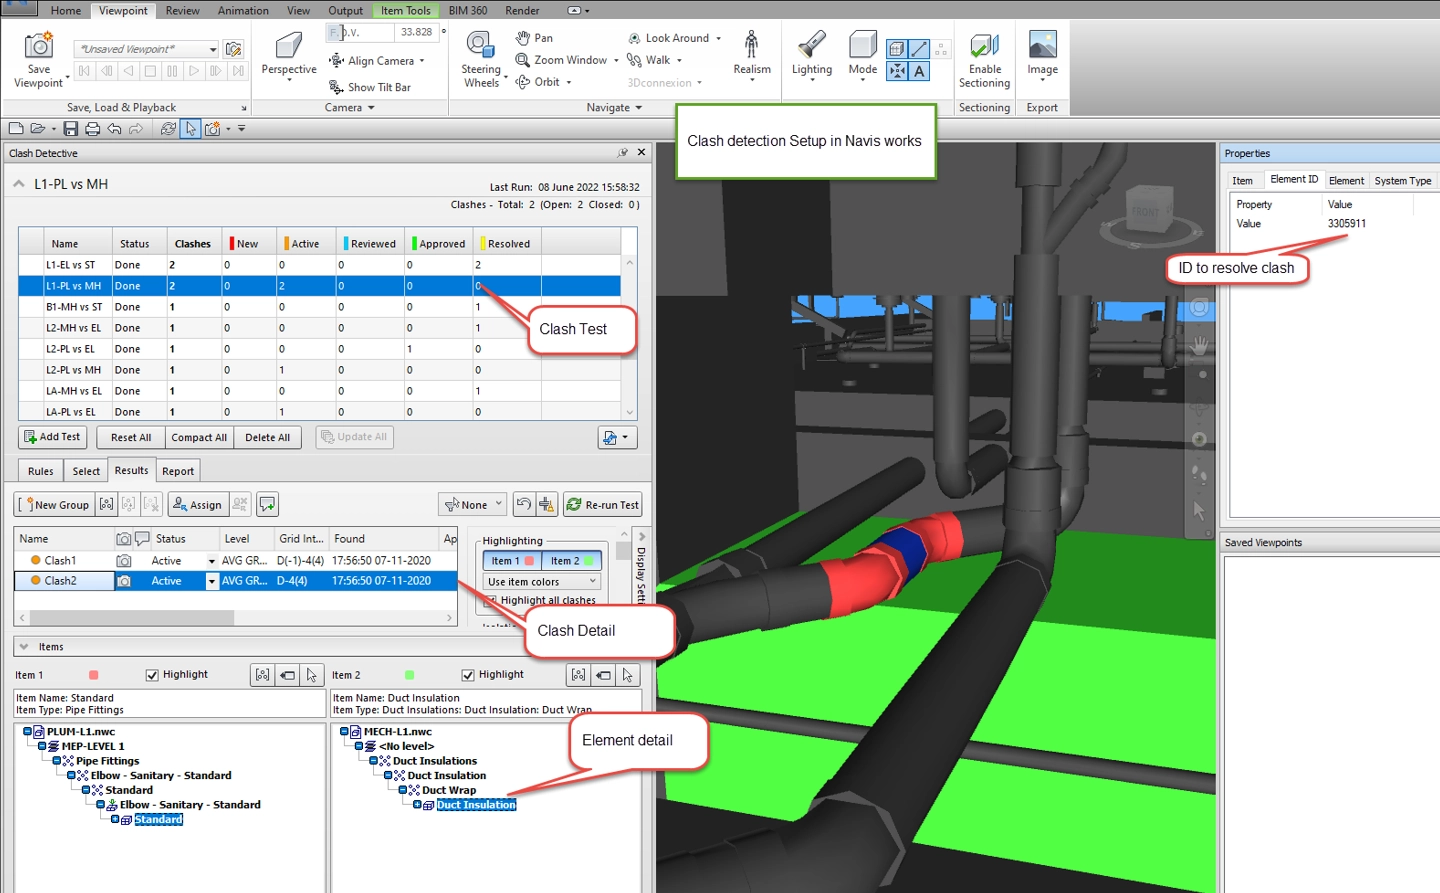This screenshot has width=1440, height=893.
Task: Open the Realism figure tool
Action: pos(752,45)
